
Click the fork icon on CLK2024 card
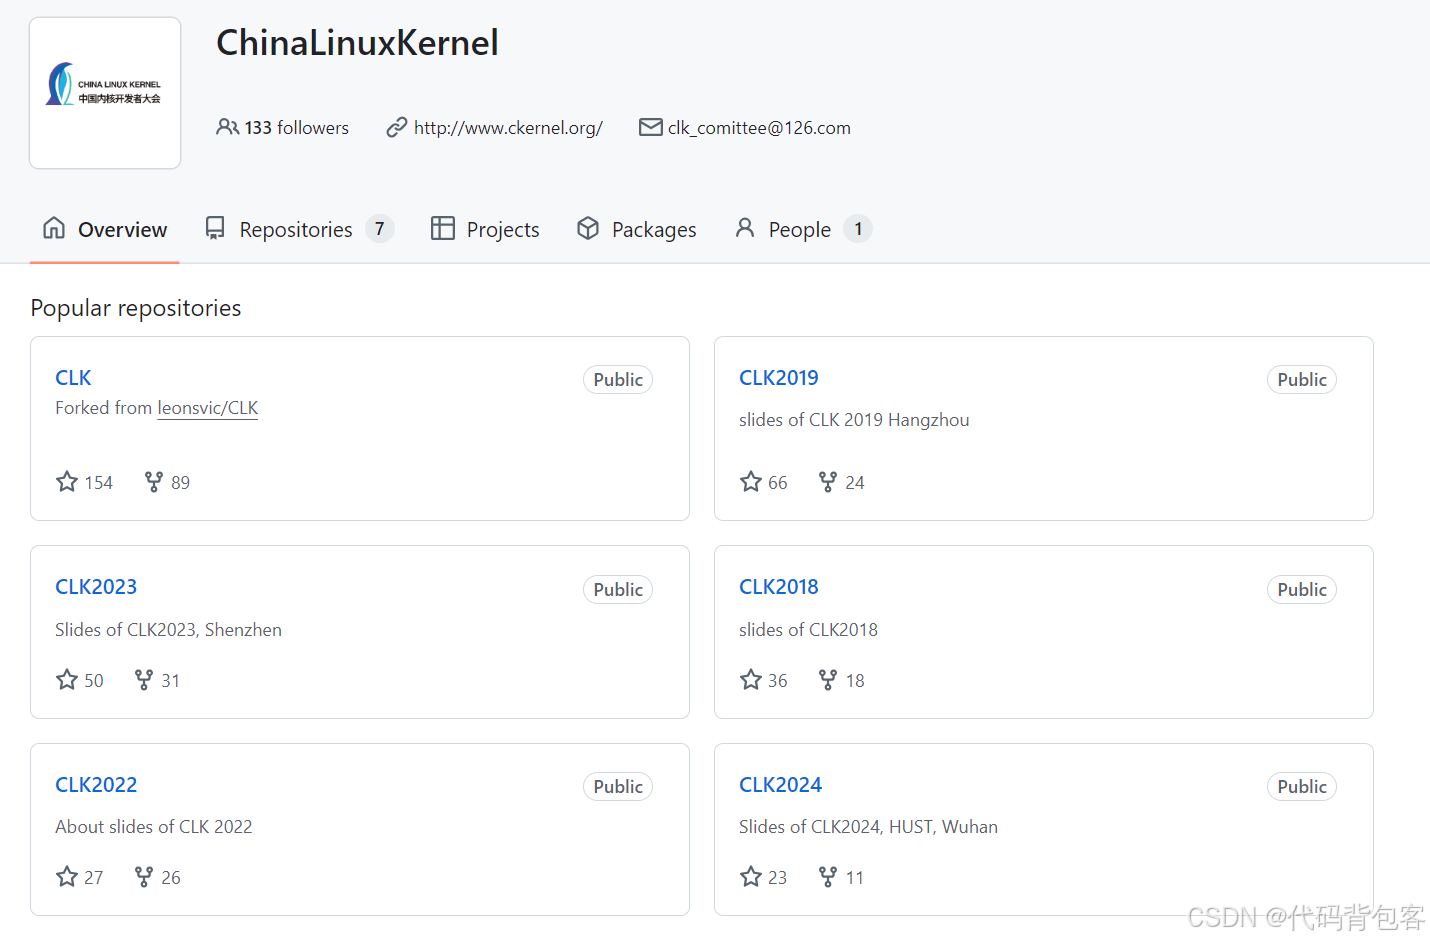[828, 877]
